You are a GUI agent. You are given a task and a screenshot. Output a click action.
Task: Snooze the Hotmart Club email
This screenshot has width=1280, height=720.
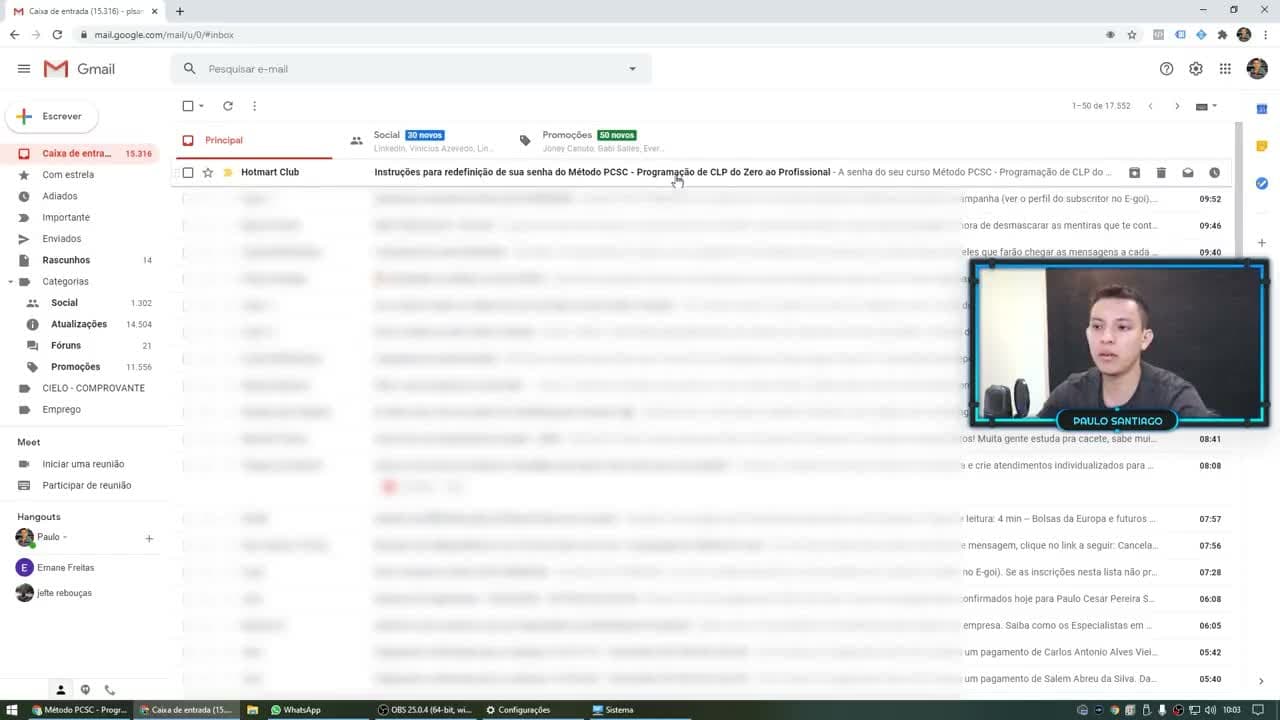coord(1214,173)
